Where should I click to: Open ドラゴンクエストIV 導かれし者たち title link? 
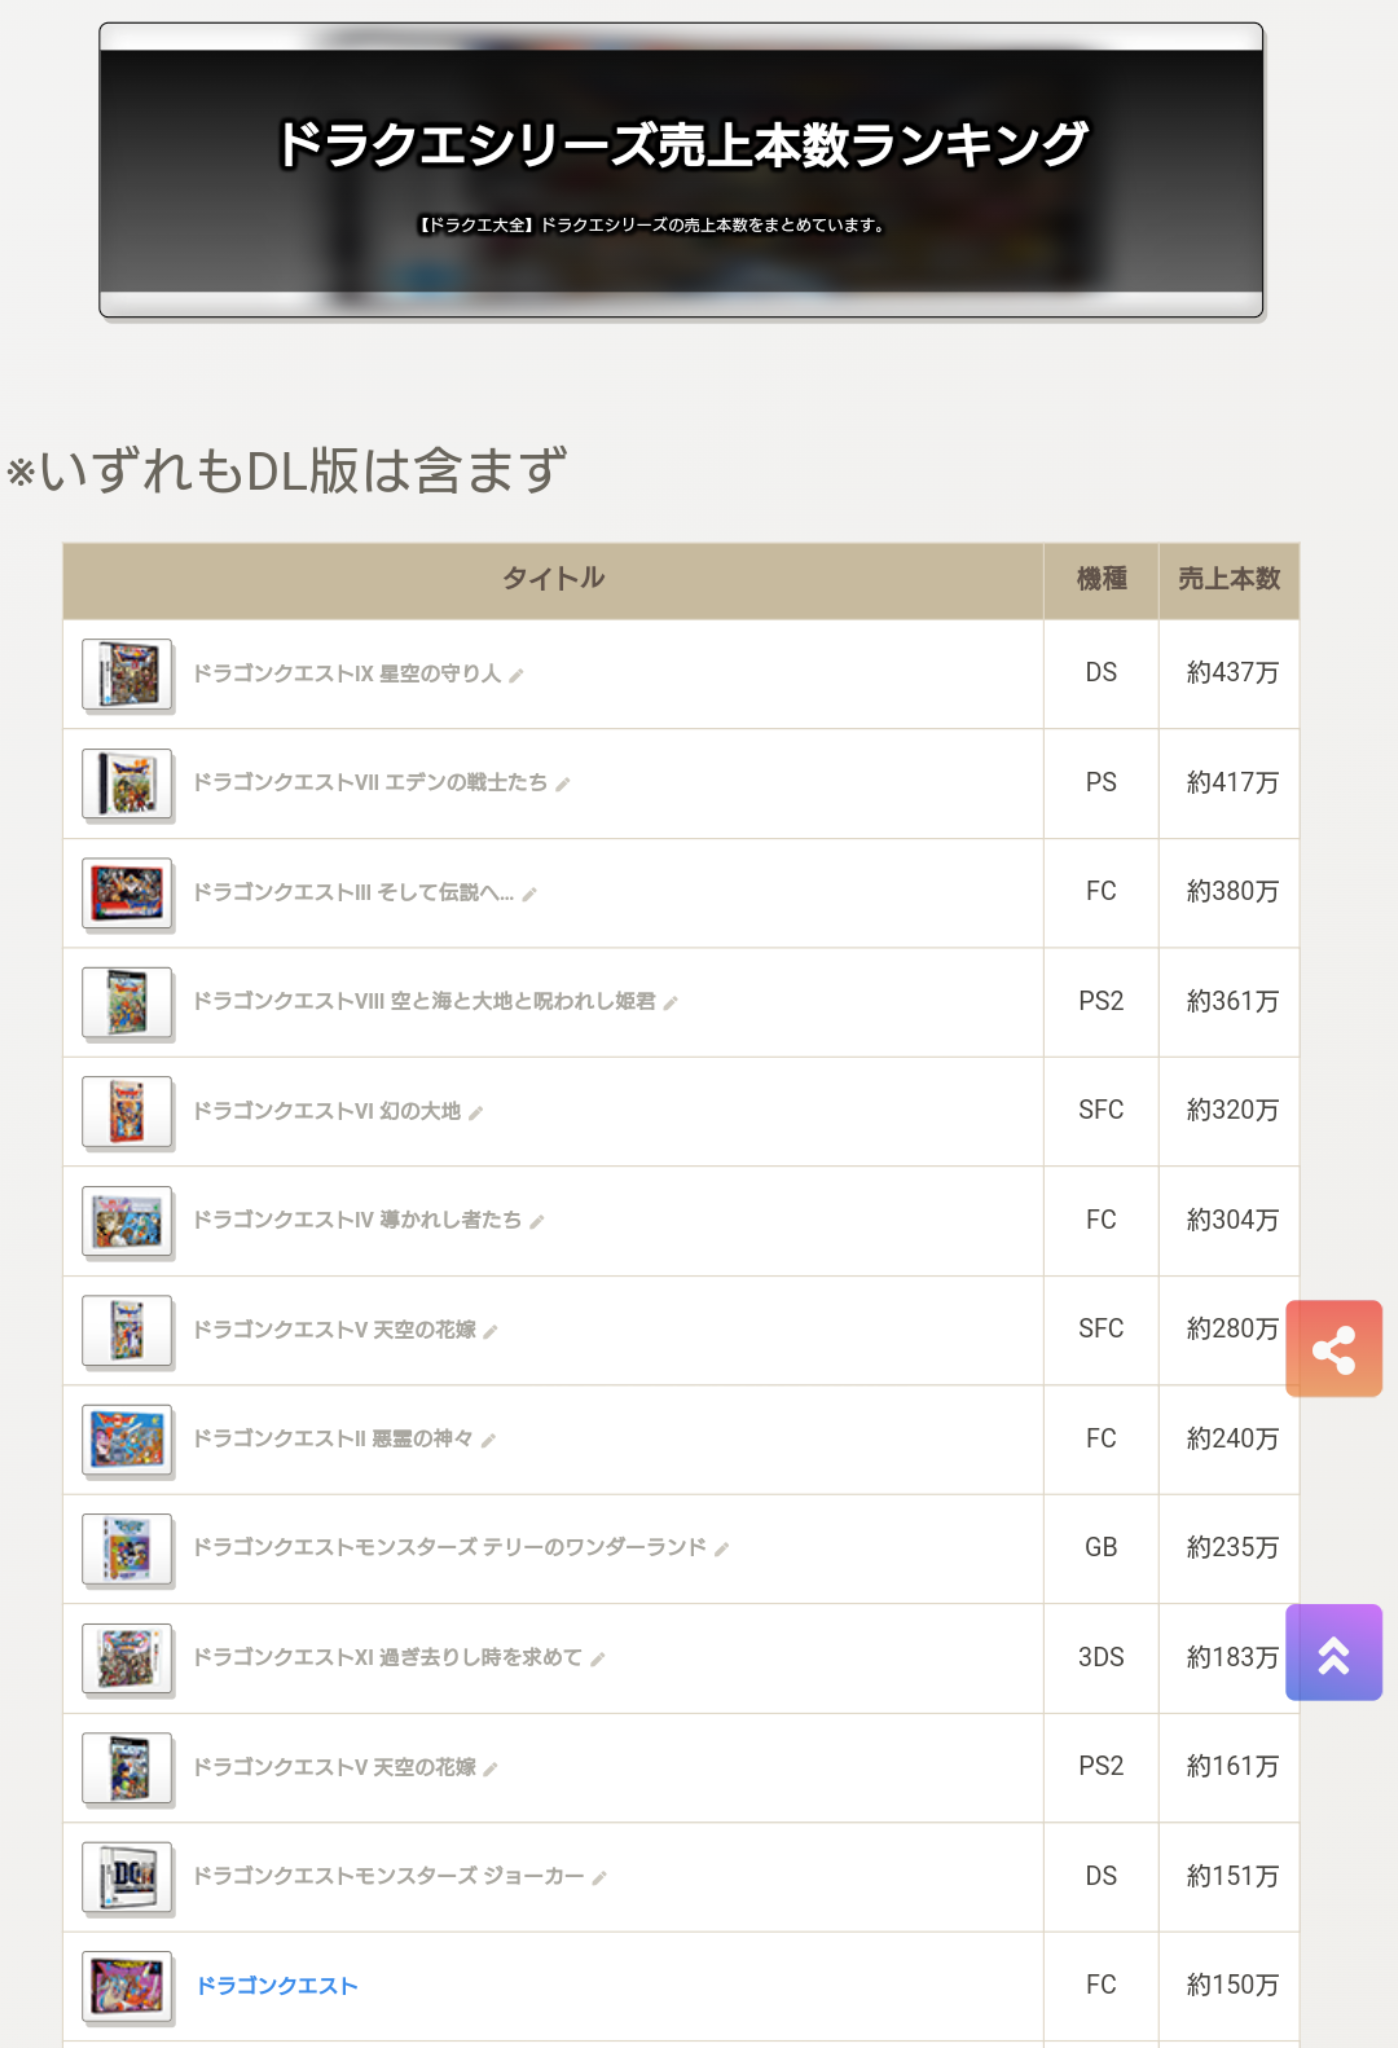(357, 1220)
